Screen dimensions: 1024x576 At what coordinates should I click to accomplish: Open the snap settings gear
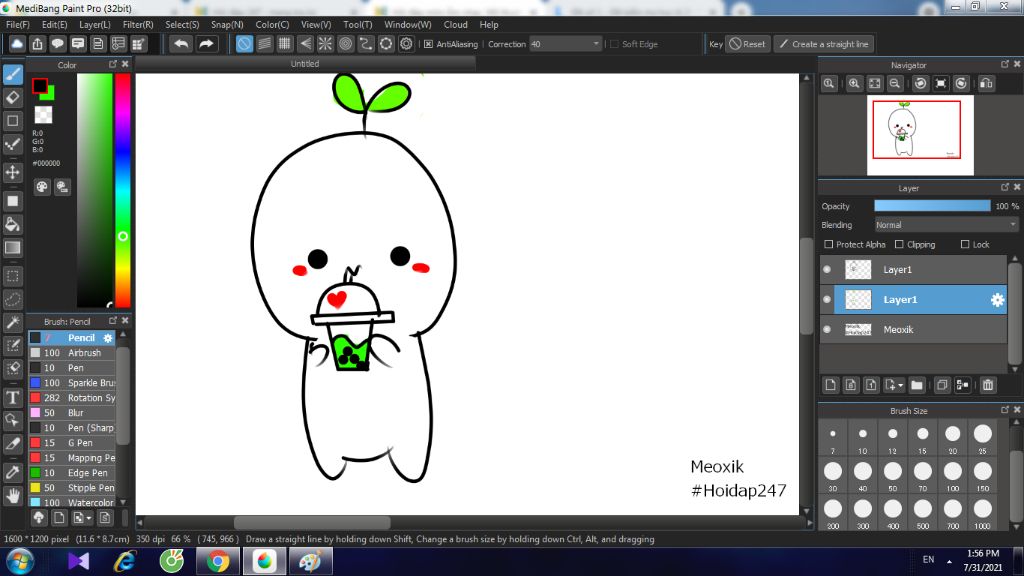(x=406, y=44)
